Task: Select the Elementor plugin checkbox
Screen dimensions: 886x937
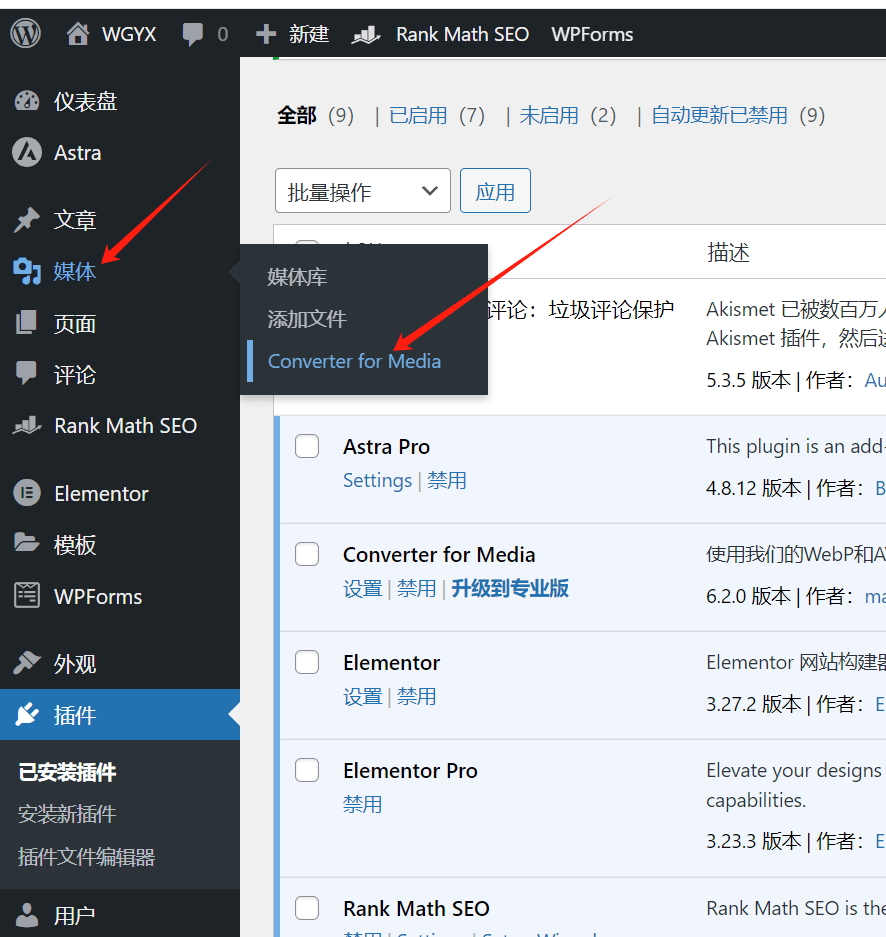Action: coord(307,662)
